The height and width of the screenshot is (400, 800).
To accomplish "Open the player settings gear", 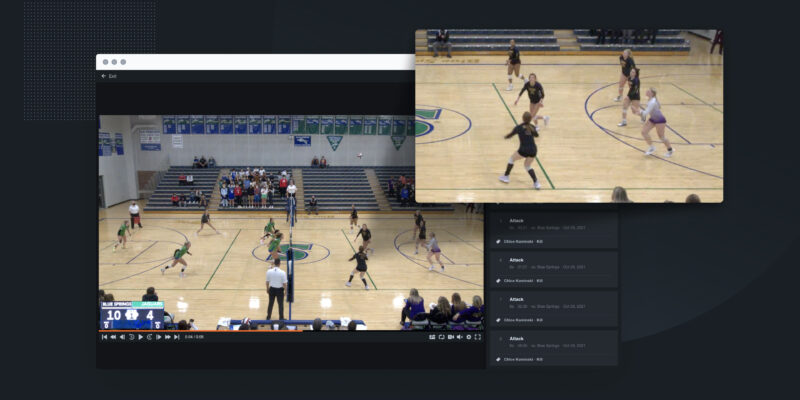I will pyautogui.click(x=468, y=337).
